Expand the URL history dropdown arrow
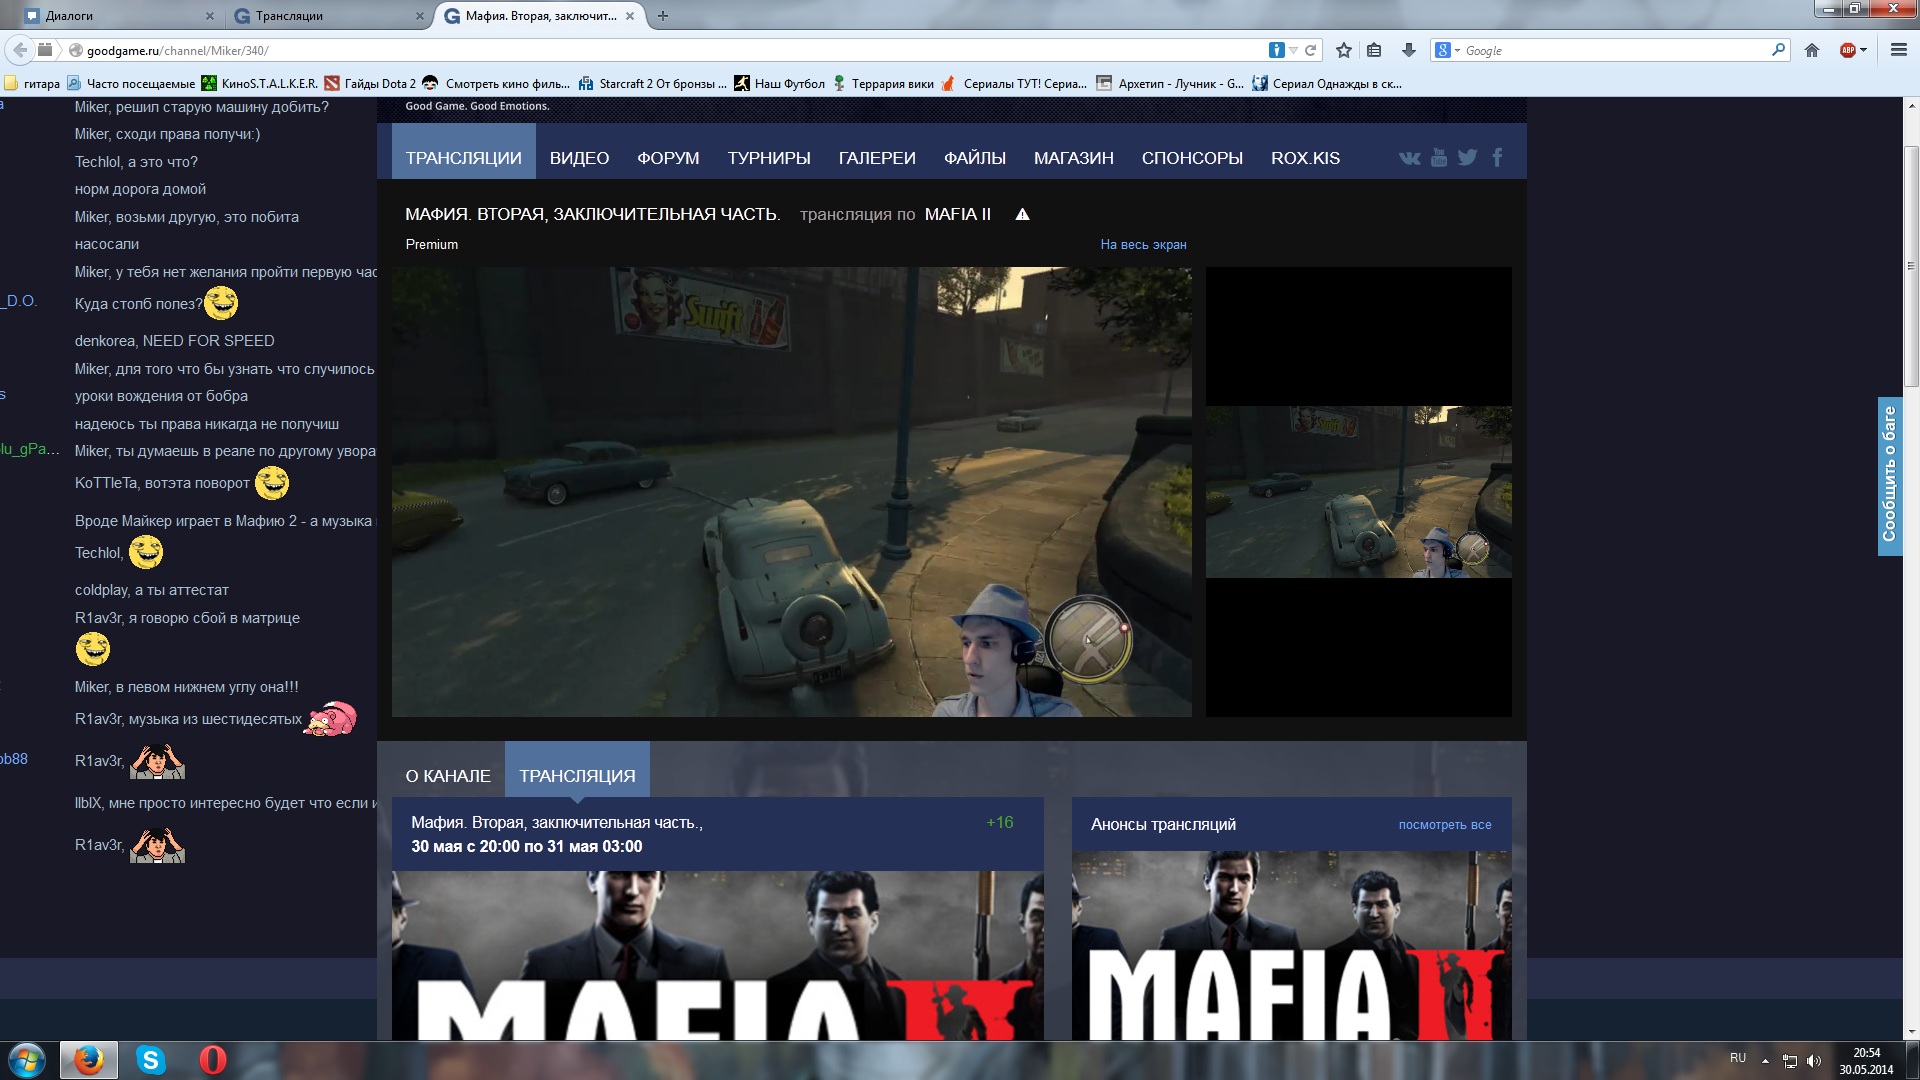1920x1080 pixels. [x=1293, y=50]
